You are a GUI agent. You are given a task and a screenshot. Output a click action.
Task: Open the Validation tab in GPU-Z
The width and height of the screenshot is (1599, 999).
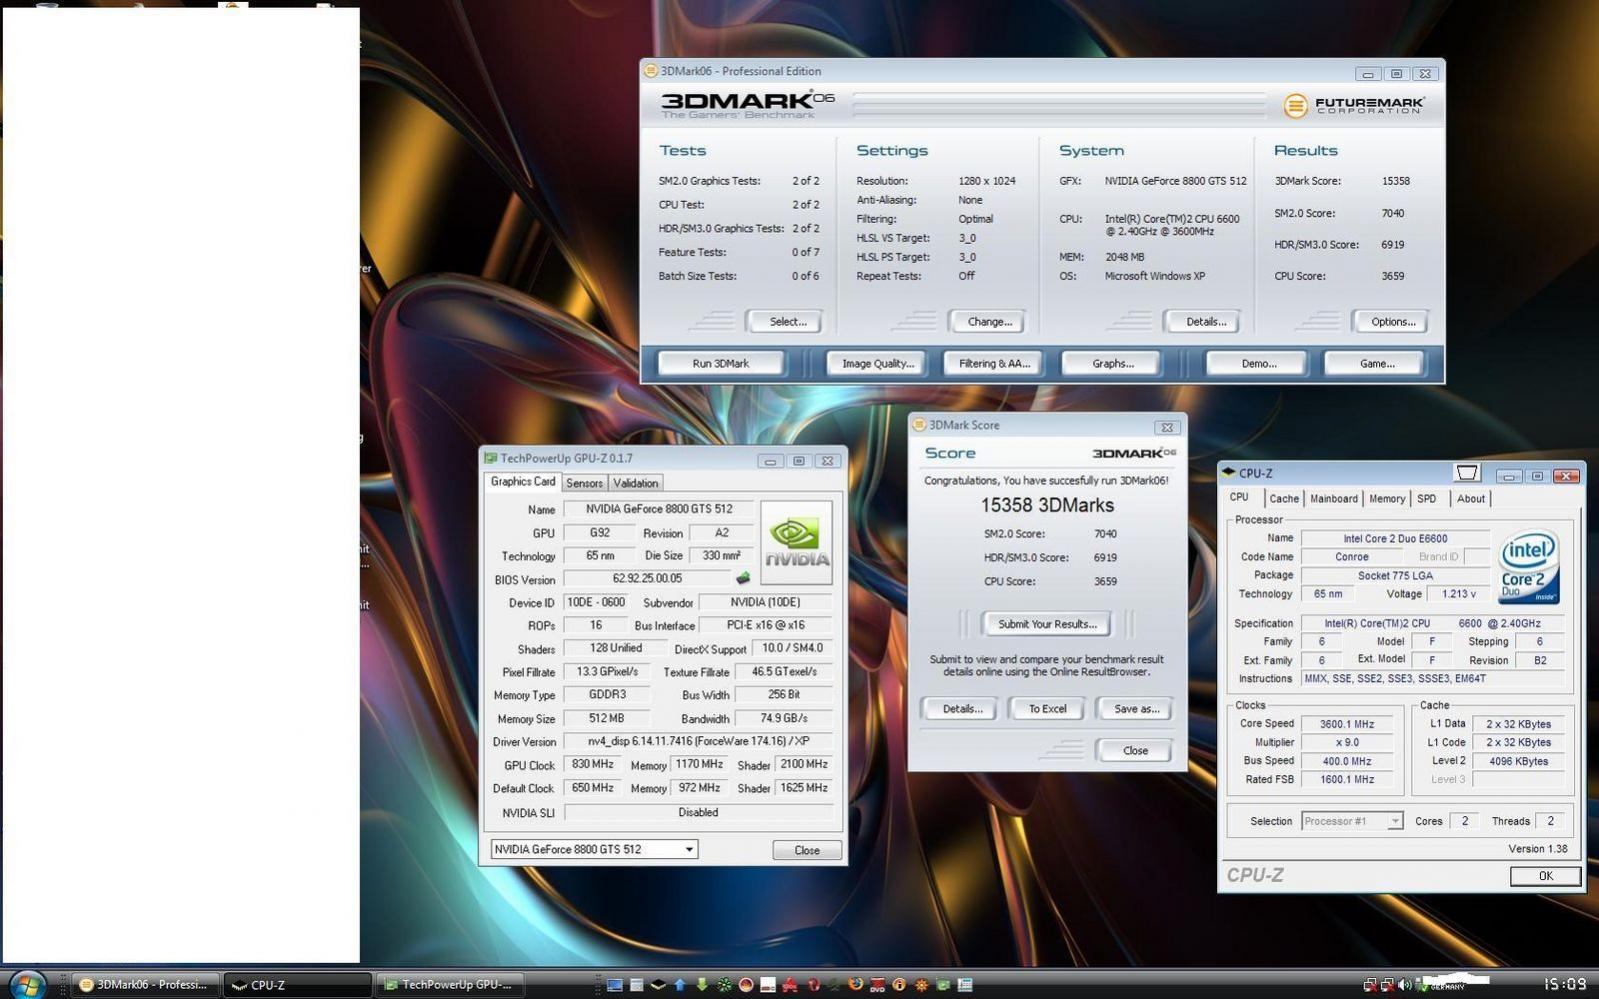[x=636, y=483]
